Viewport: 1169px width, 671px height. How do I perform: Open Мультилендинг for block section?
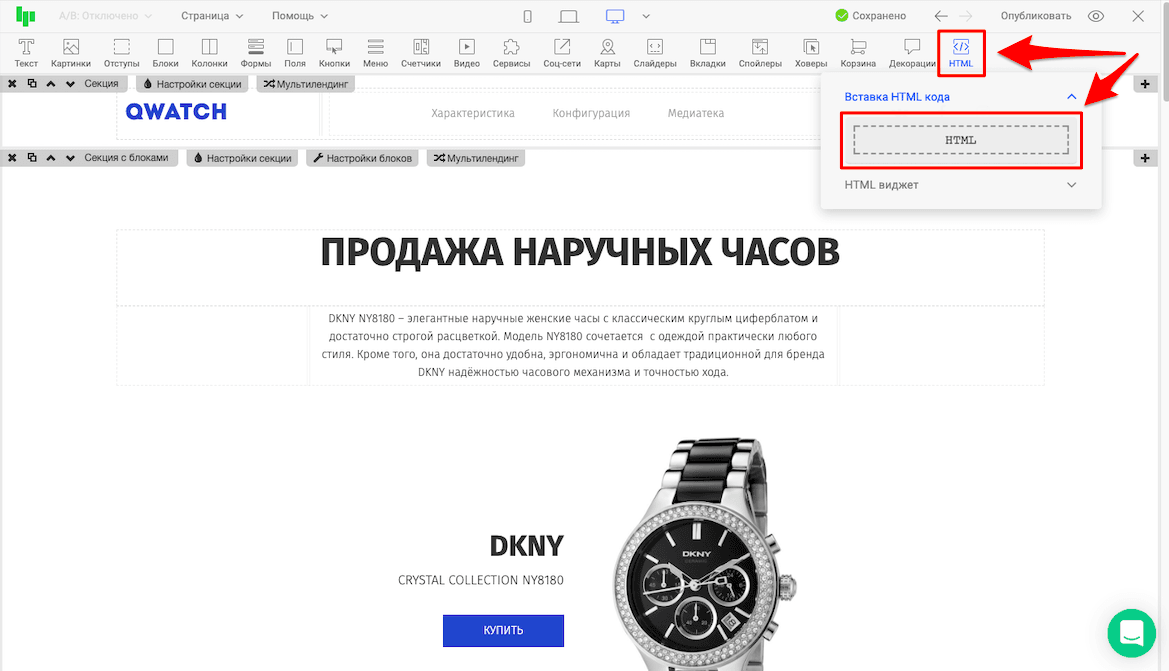tap(476, 158)
